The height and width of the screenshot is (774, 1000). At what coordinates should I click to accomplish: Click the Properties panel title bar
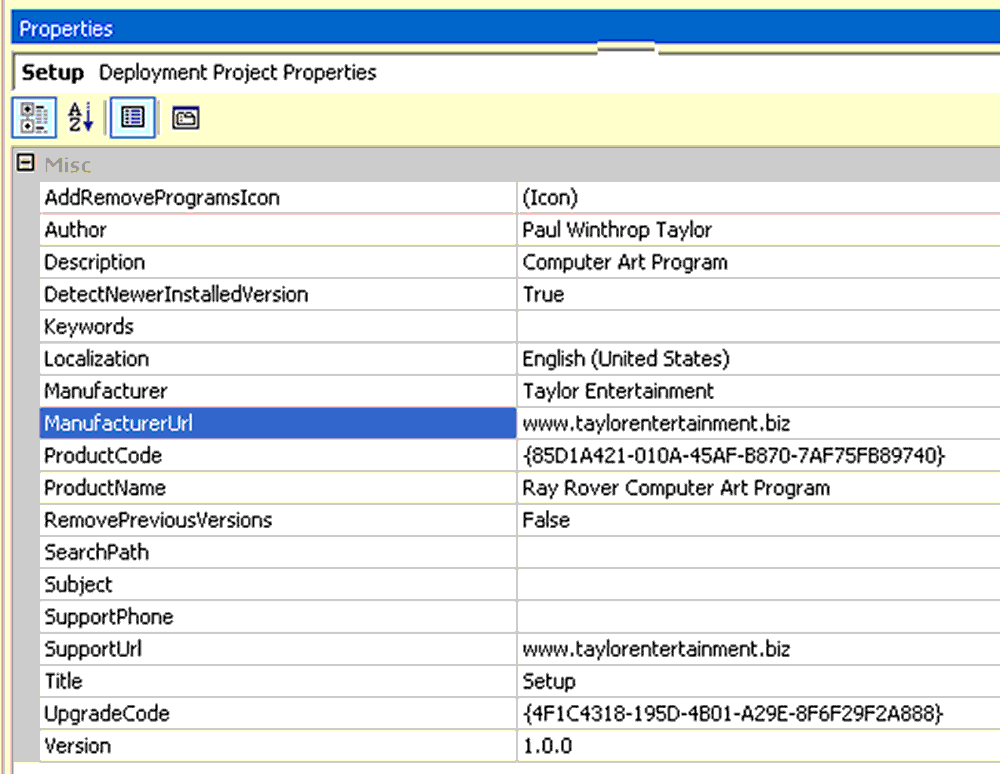click(506, 28)
